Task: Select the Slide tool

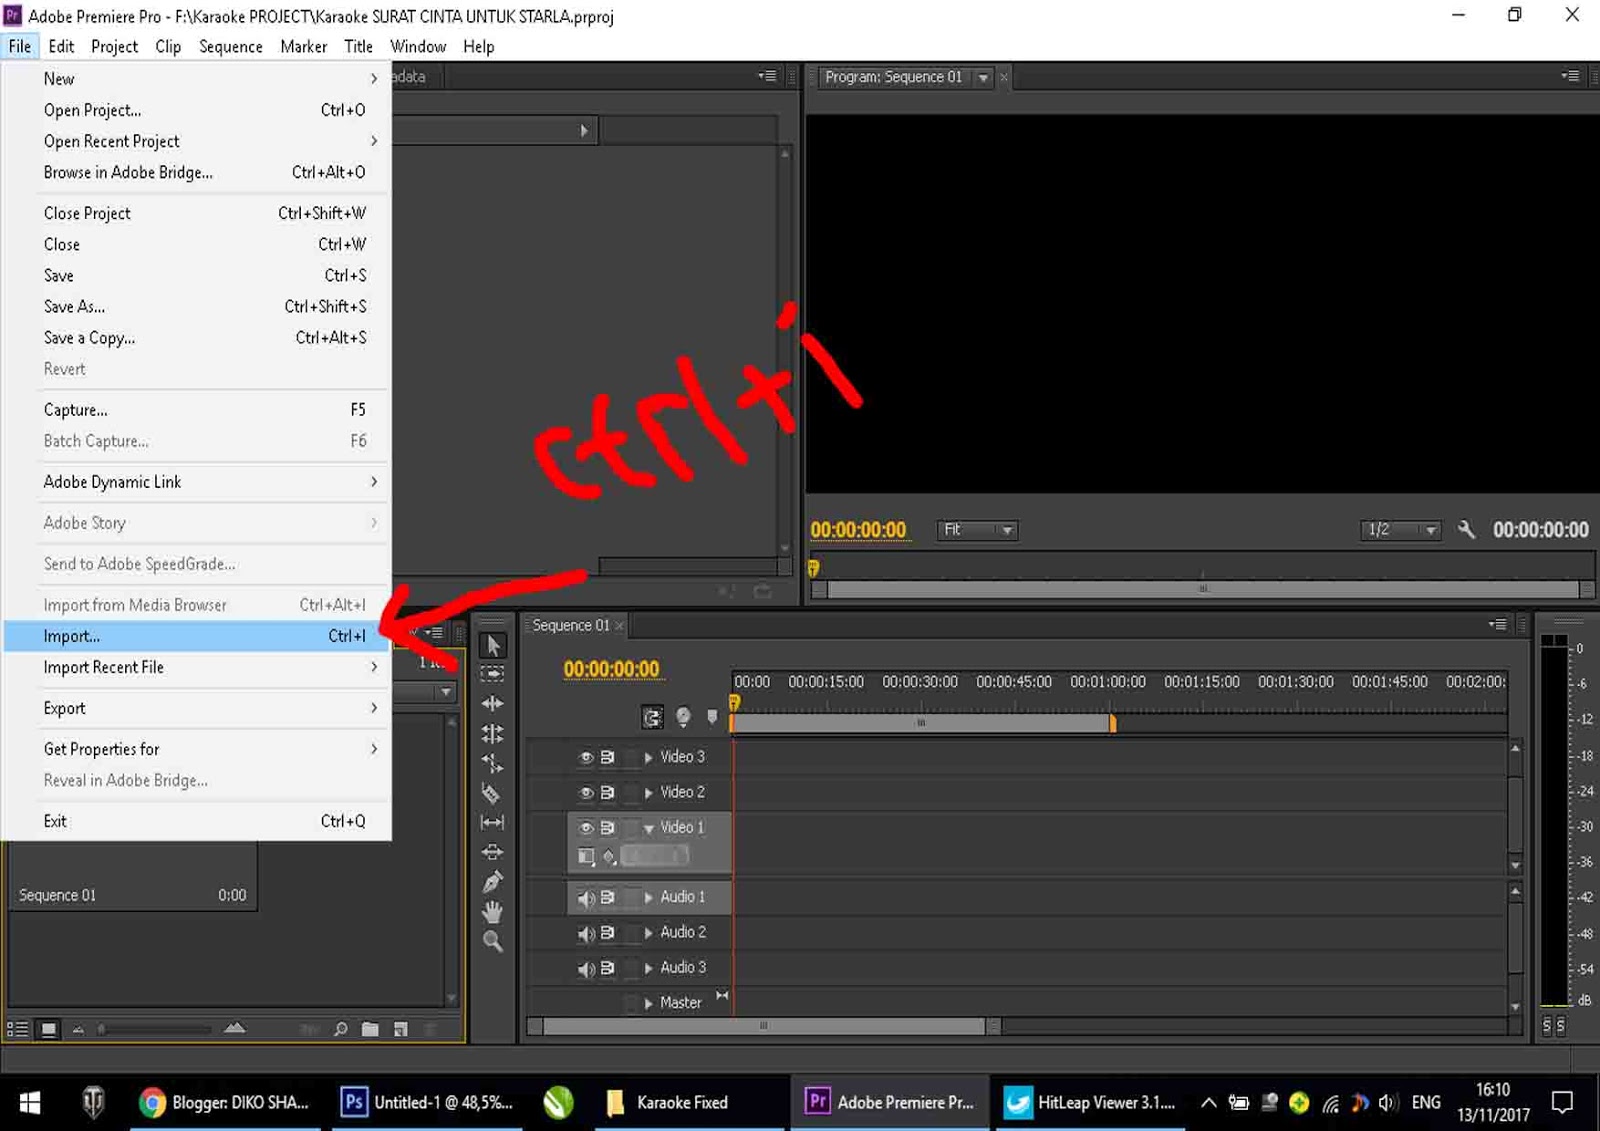Action: tap(492, 852)
